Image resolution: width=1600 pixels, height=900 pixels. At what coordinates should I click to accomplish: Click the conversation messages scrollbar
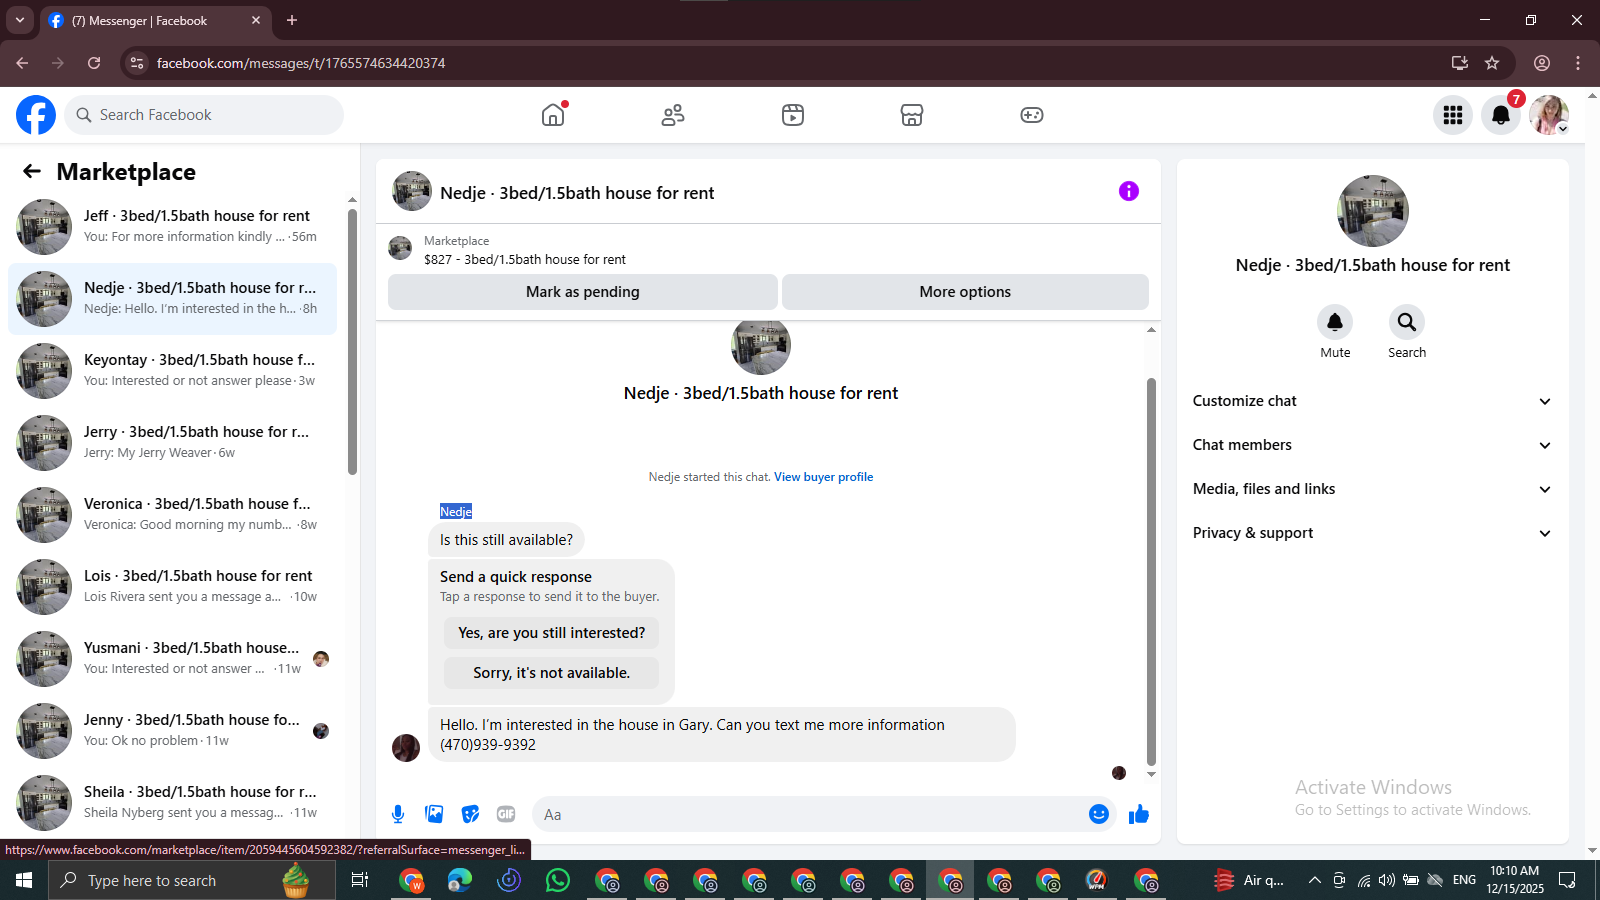coord(1151,572)
